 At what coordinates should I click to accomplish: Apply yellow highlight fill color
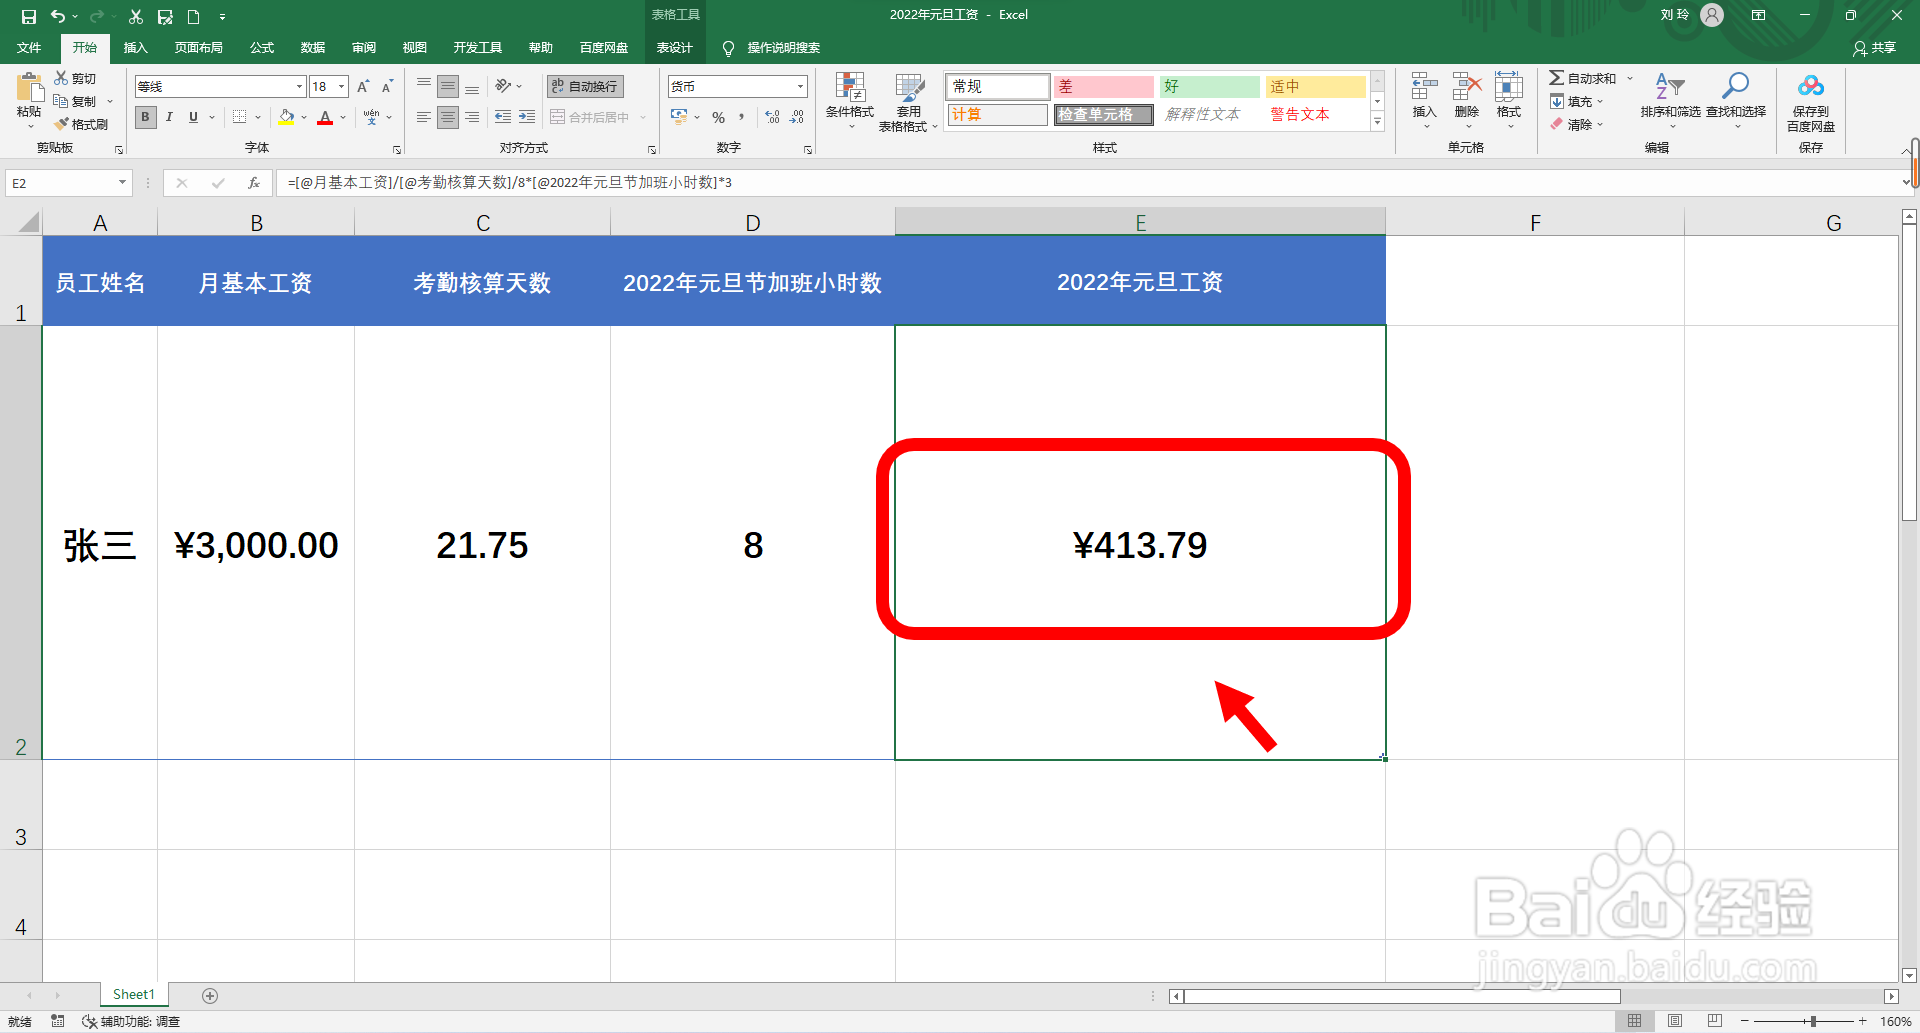coord(287,118)
